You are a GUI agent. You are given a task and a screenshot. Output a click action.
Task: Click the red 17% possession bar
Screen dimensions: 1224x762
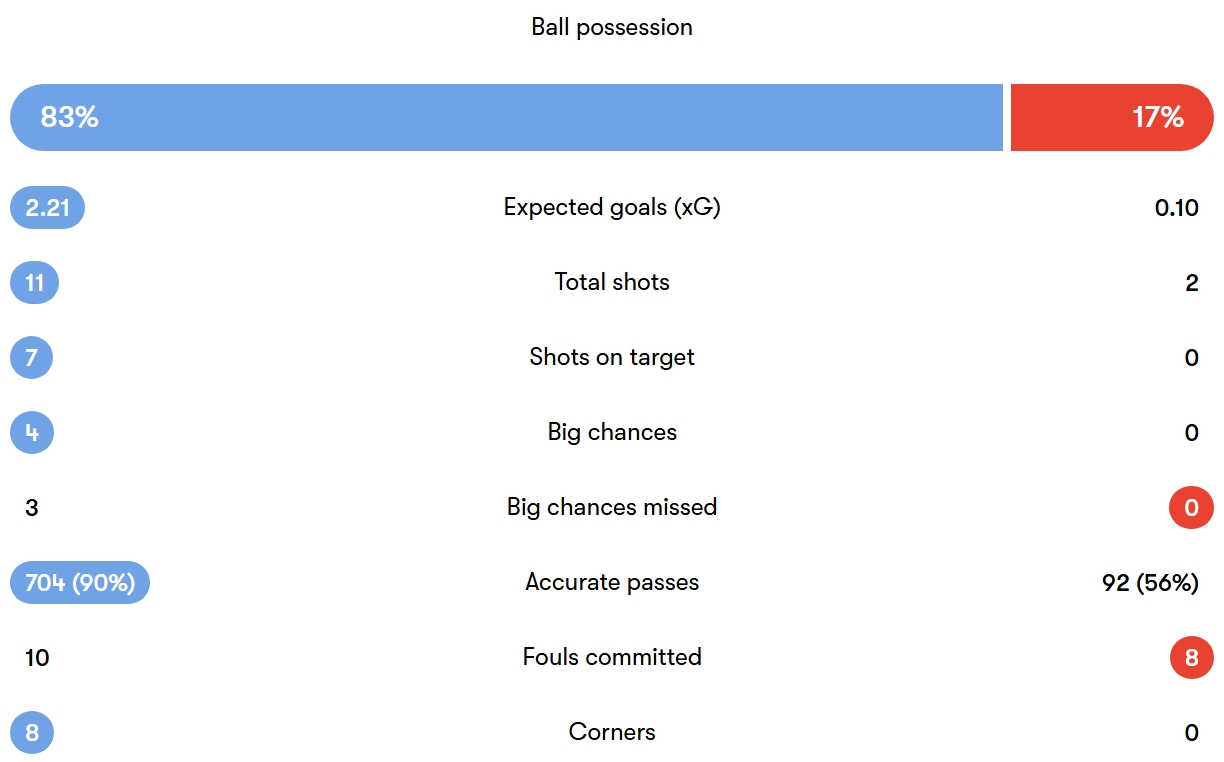(x=1111, y=118)
